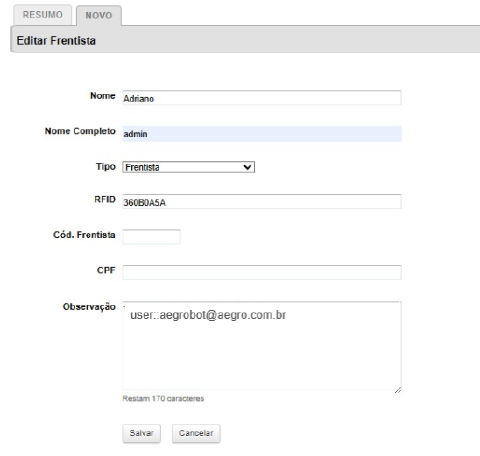Viewport: 480px width, 456px height.
Task: Focus the Nome Completo field with admin
Action: (262, 134)
